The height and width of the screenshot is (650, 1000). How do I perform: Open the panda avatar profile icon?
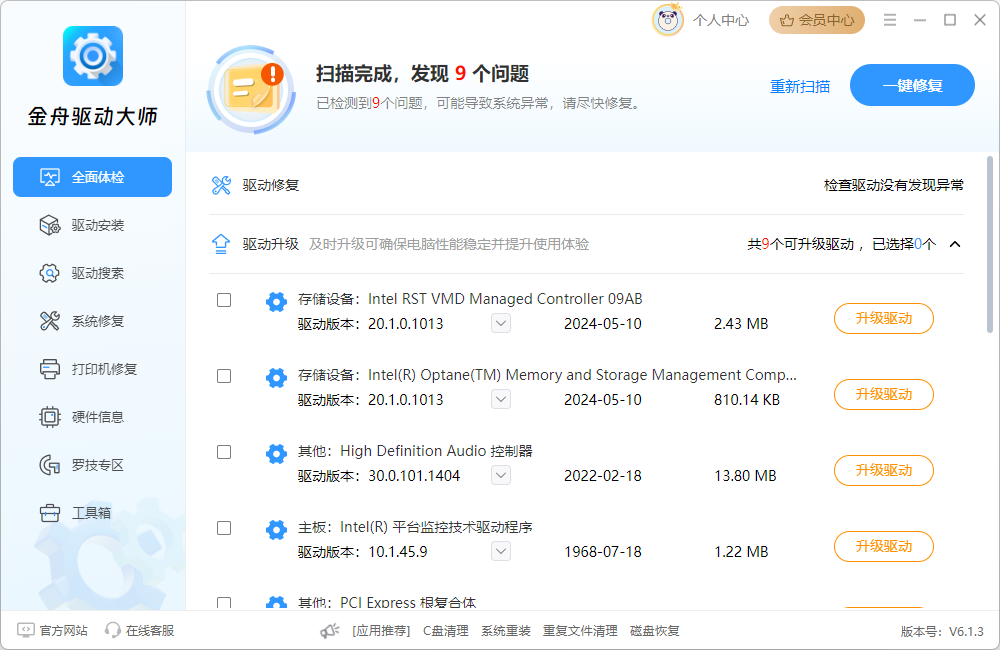668,20
